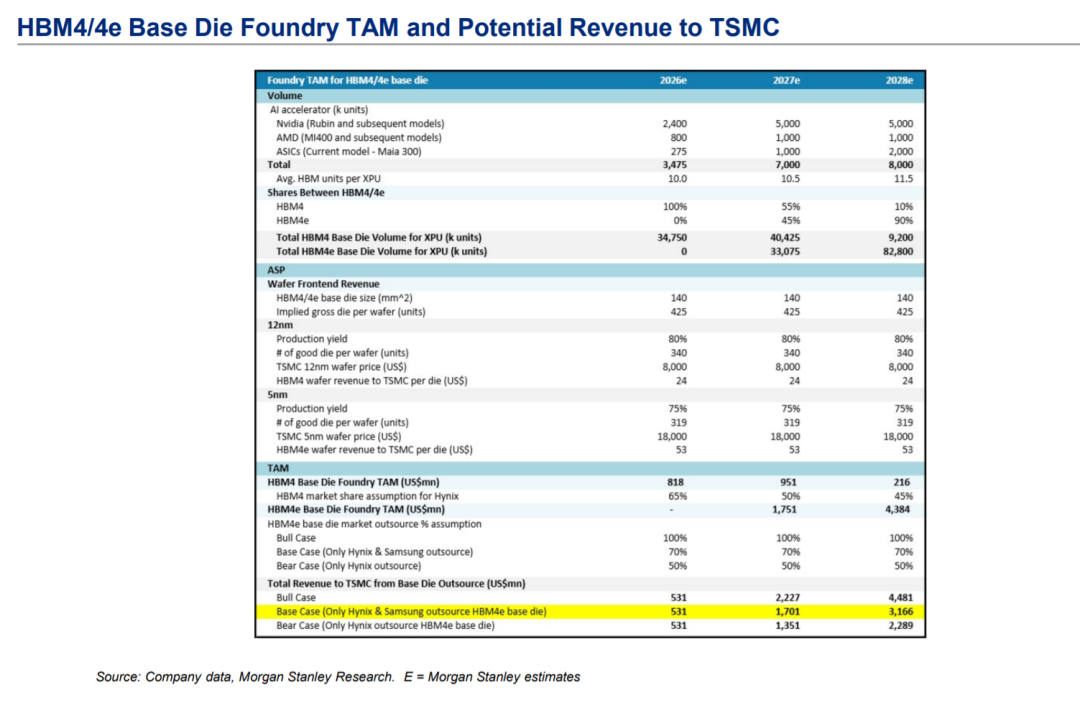Select 'Bear Case (Only Hynix outsource HBM4e base die)' label
The width and height of the screenshot is (1080, 726).
(385, 625)
